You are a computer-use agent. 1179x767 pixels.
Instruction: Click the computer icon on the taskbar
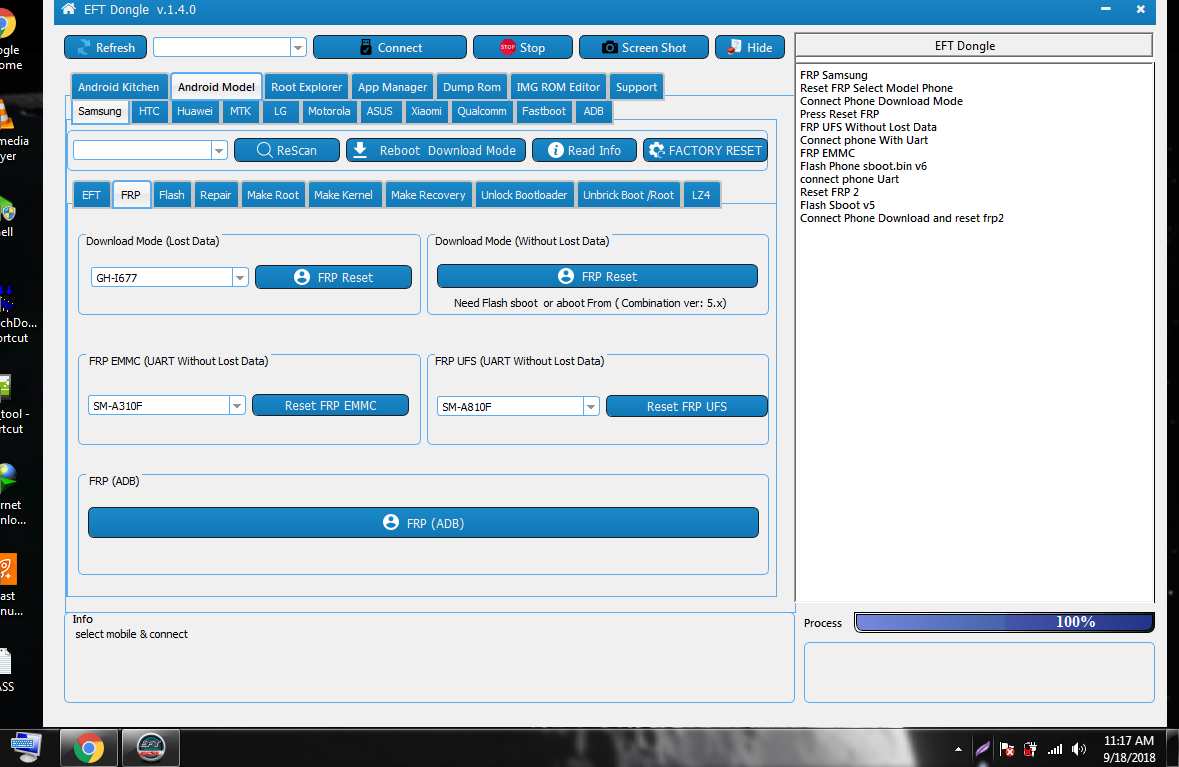coord(26,747)
